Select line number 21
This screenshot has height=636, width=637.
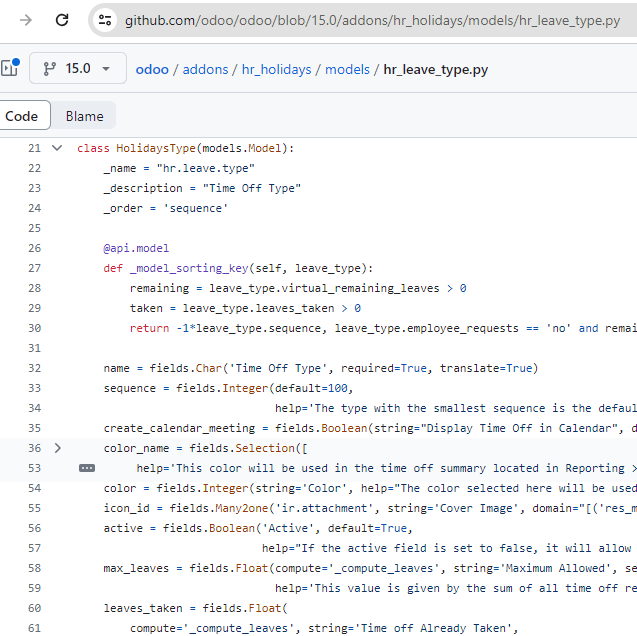pos(35,148)
